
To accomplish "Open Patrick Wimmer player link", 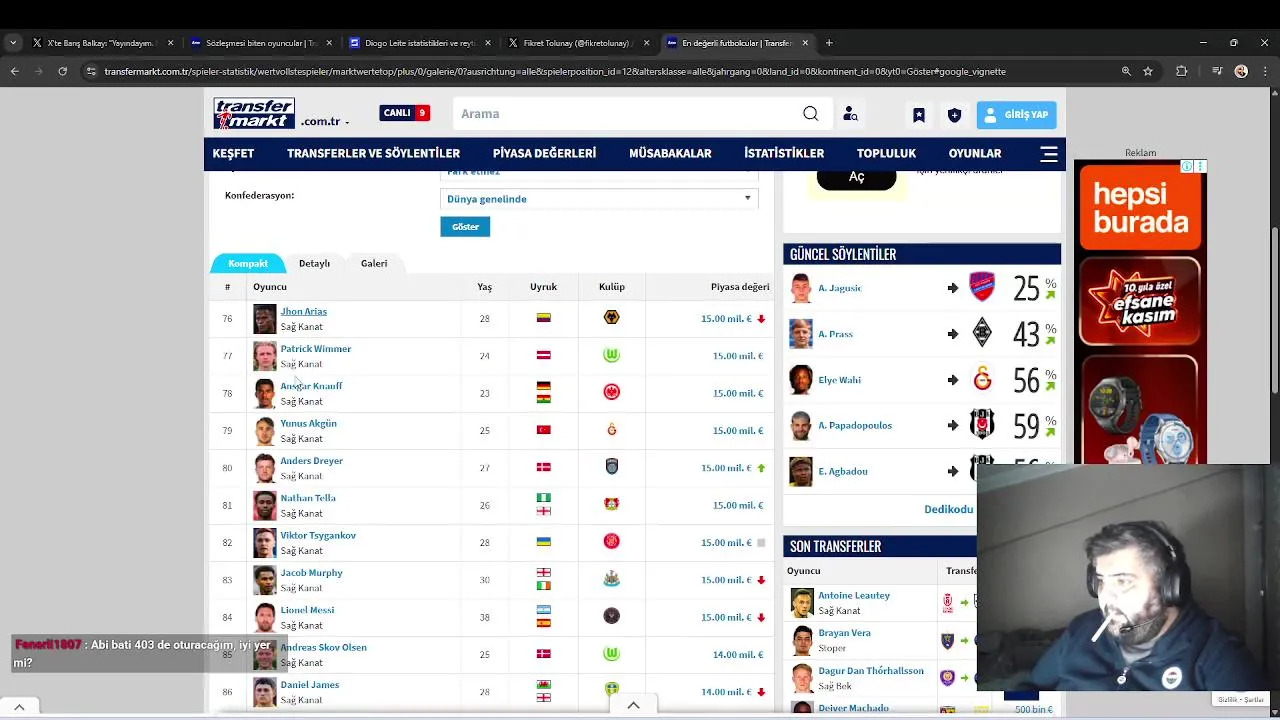I will (x=315, y=349).
